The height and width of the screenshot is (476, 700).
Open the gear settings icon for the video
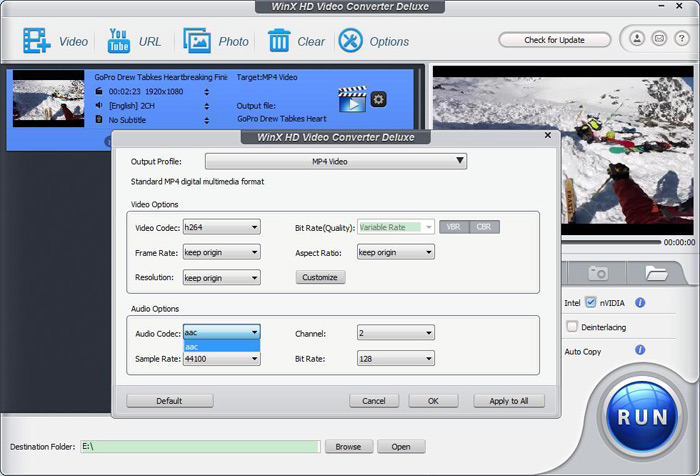pos(379,99)
